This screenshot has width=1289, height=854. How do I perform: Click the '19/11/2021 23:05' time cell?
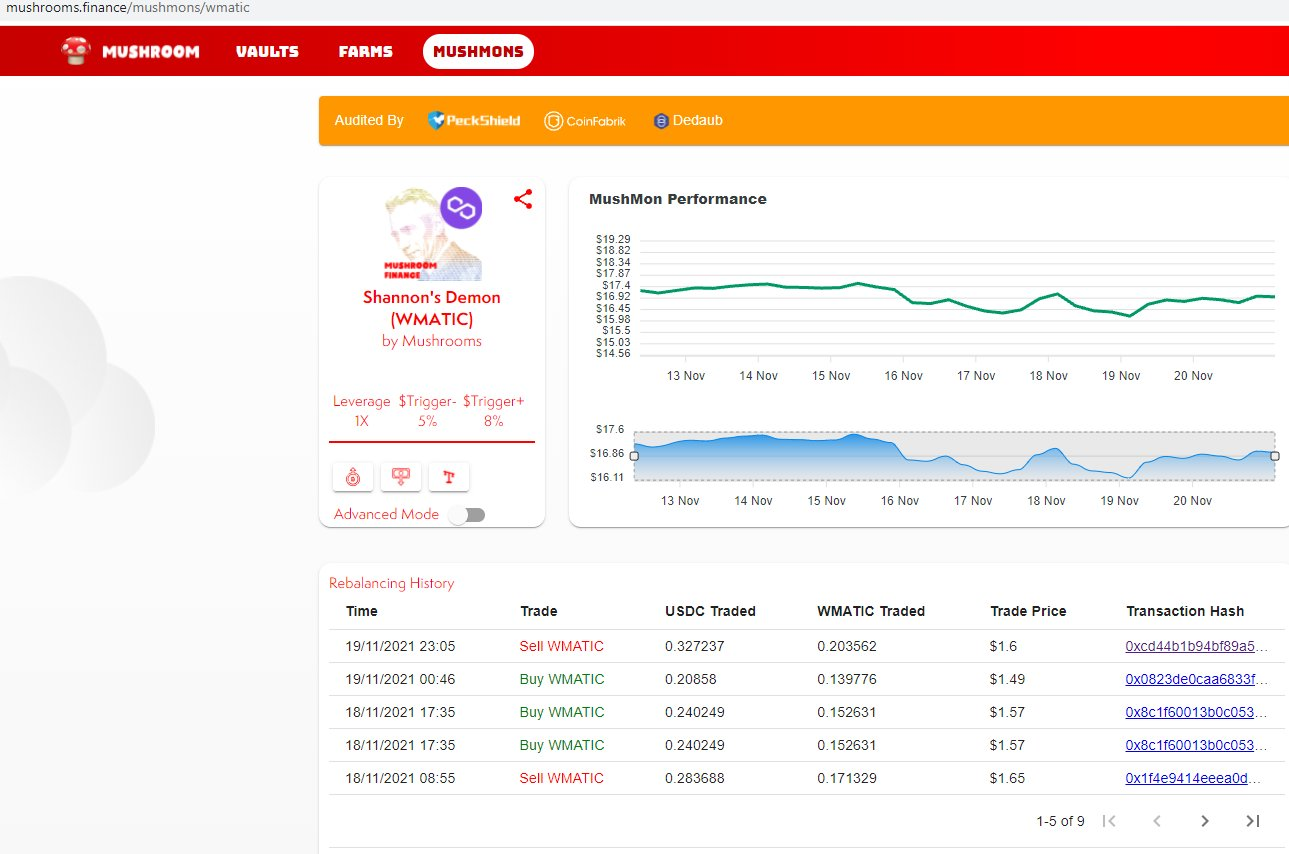(x=400, y=646)
